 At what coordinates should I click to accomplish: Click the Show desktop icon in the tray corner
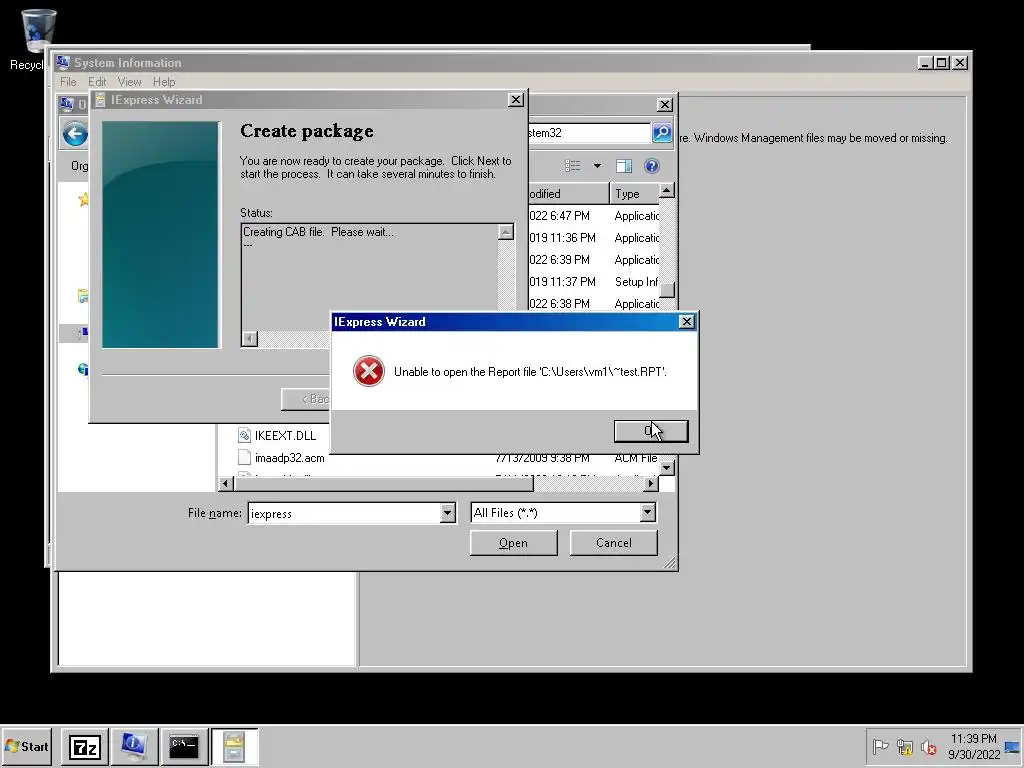click(x=1012, y=746)
